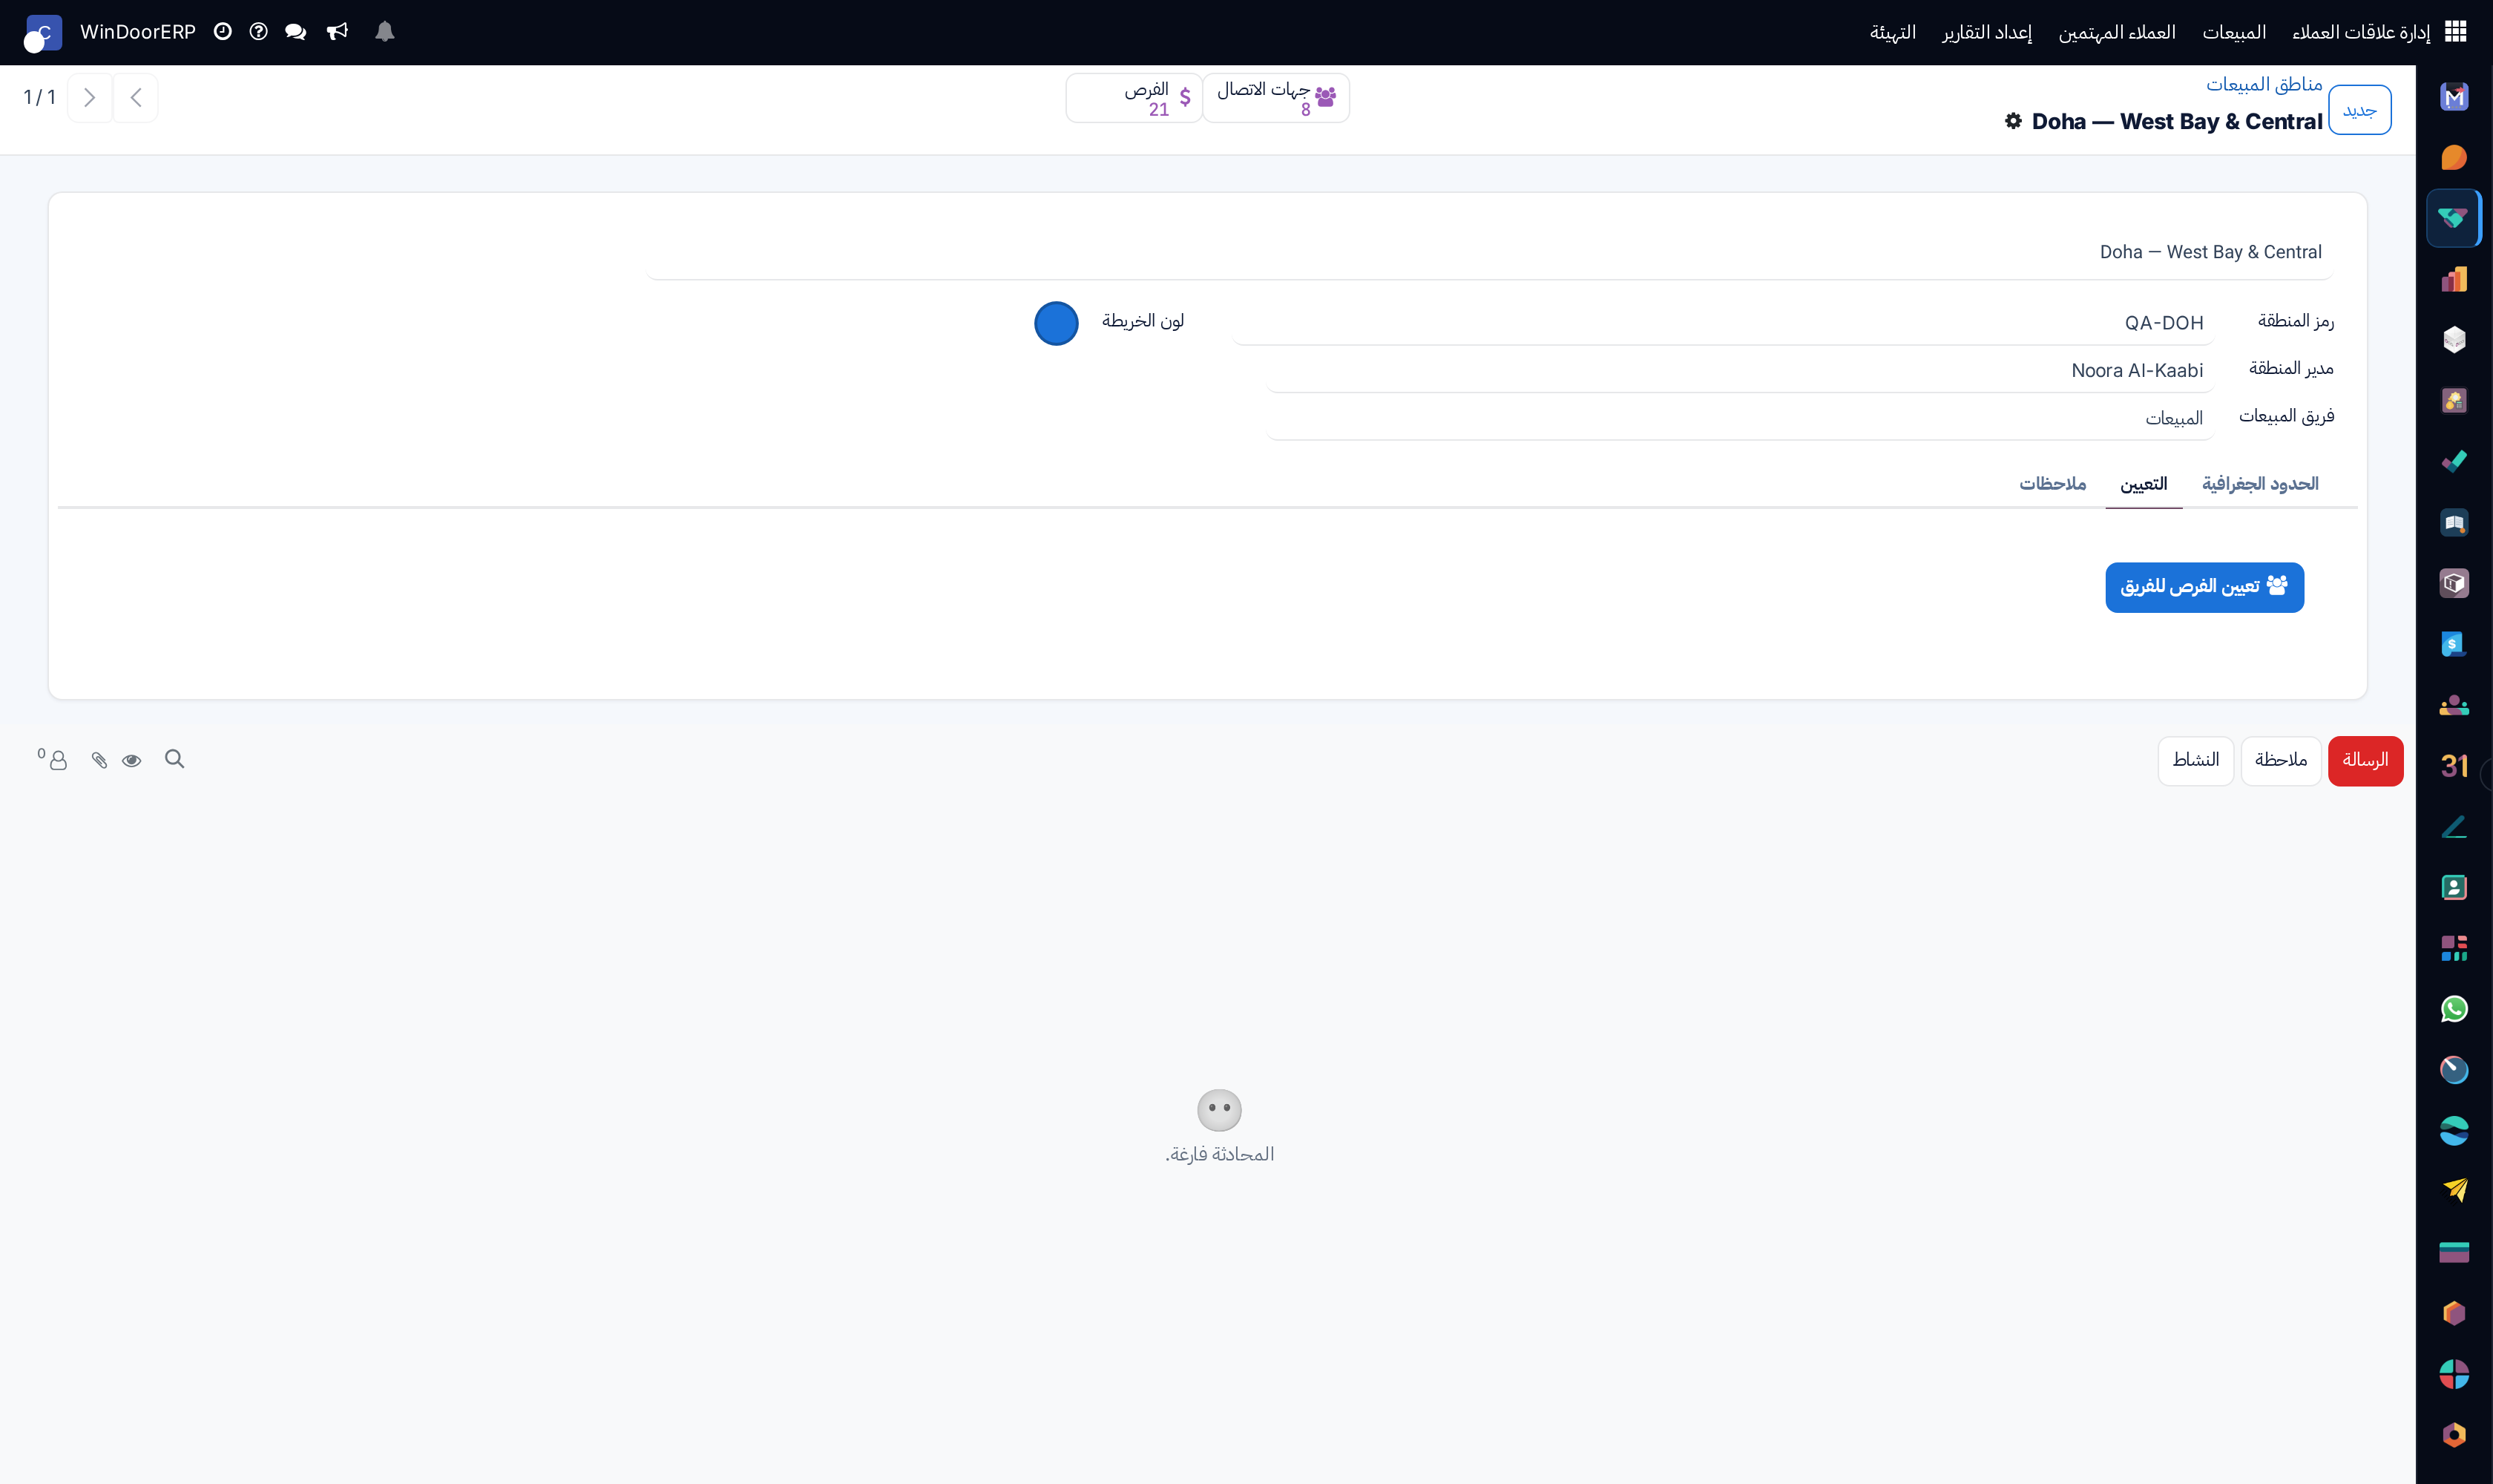
Task: Open the user avatar in top-left corner
Action: pyautogui.click(x=42, y=33)
